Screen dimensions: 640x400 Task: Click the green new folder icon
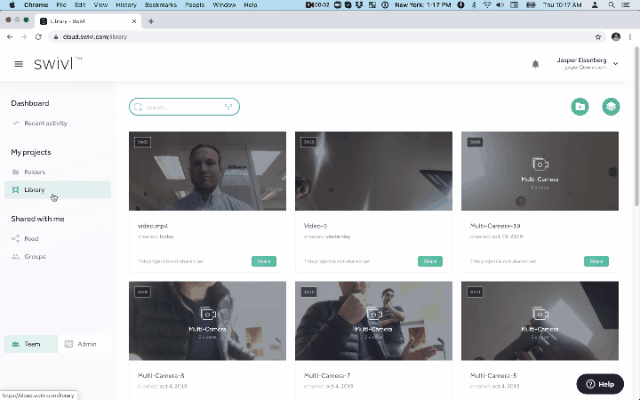click(579, 107)
